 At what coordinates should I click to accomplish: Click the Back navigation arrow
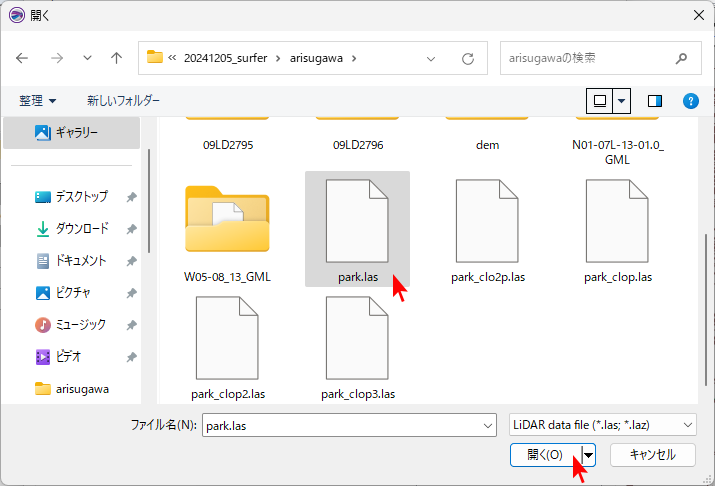point(22,58)
